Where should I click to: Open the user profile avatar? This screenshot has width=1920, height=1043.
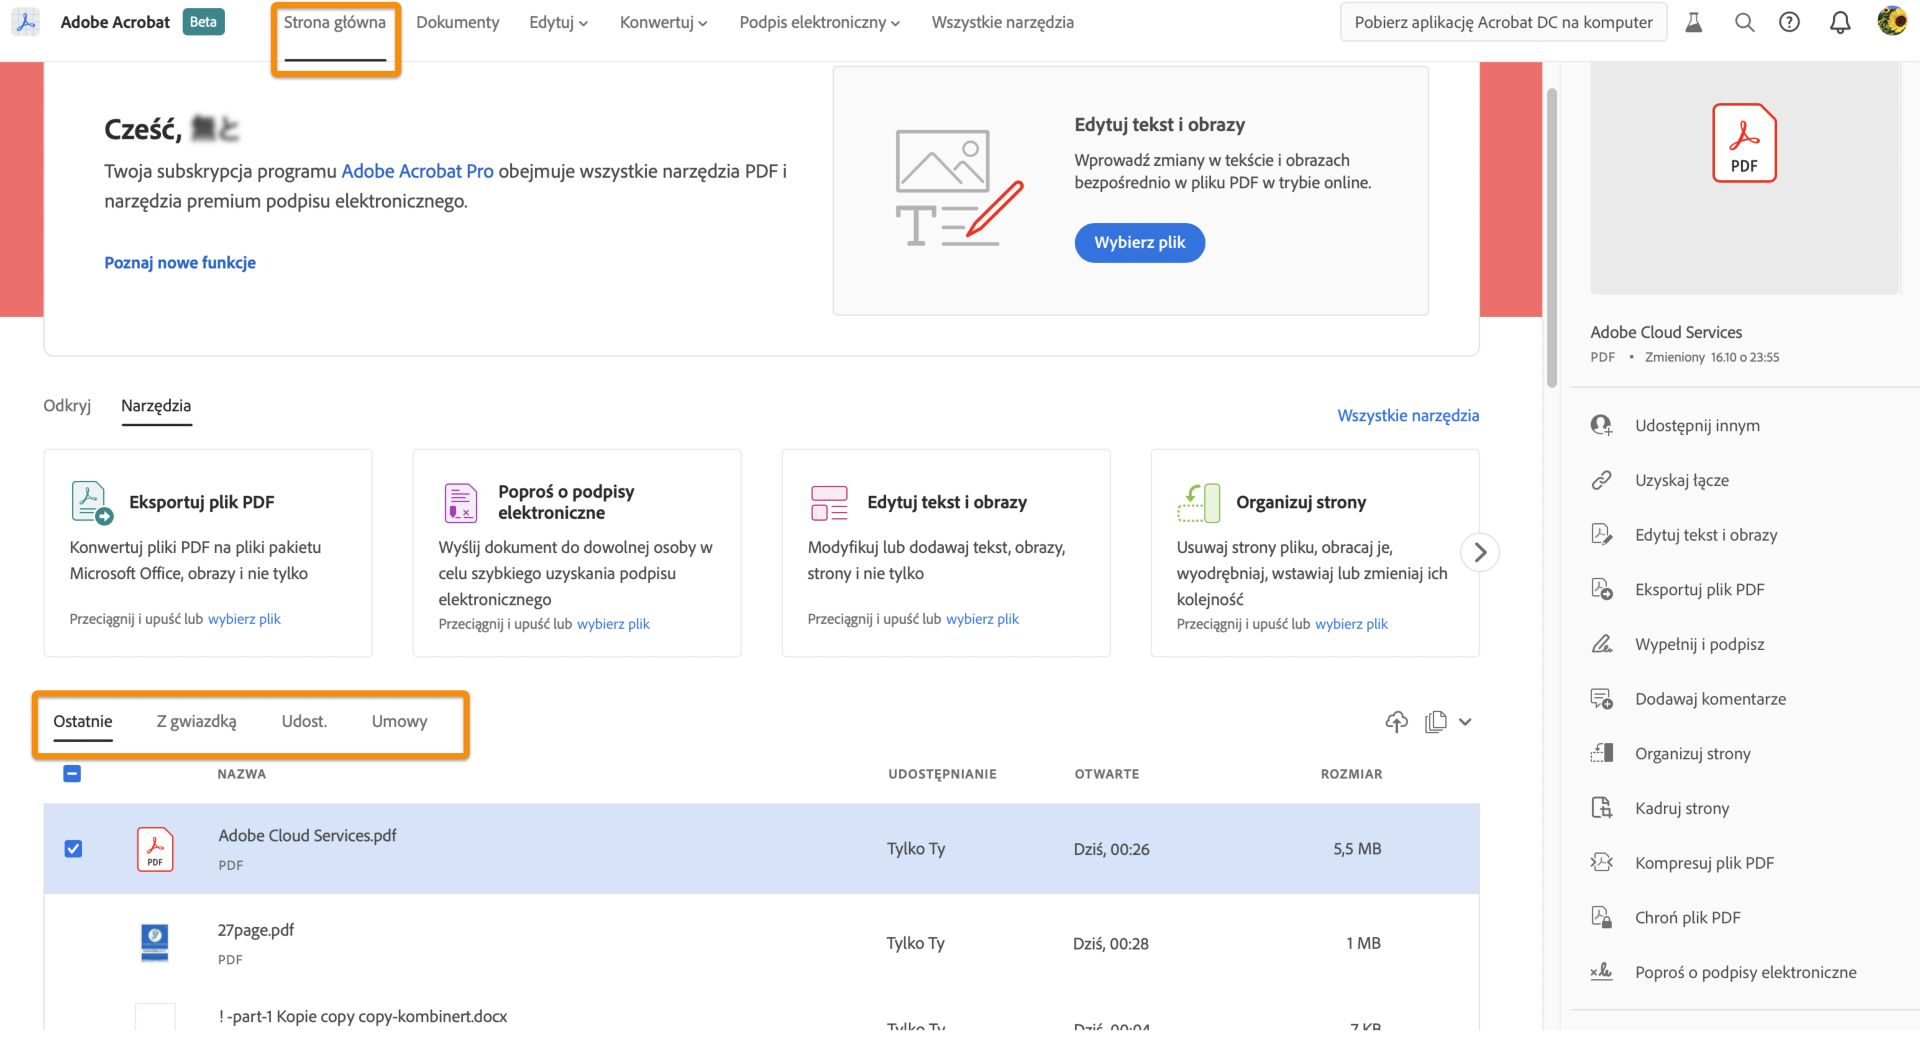click(x=1891, y=21)
